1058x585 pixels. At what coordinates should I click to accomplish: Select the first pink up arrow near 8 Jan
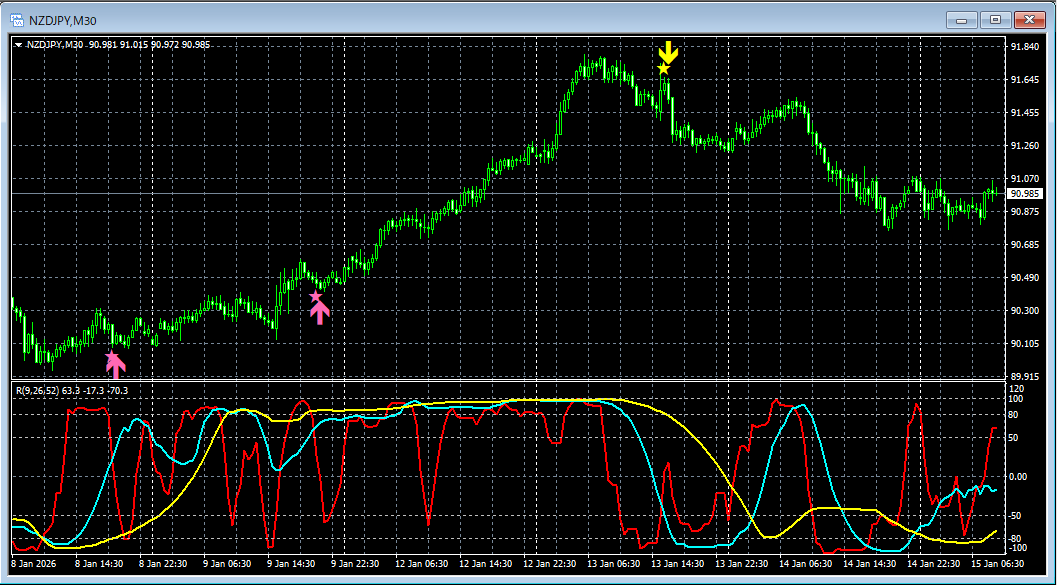[116, 367]
